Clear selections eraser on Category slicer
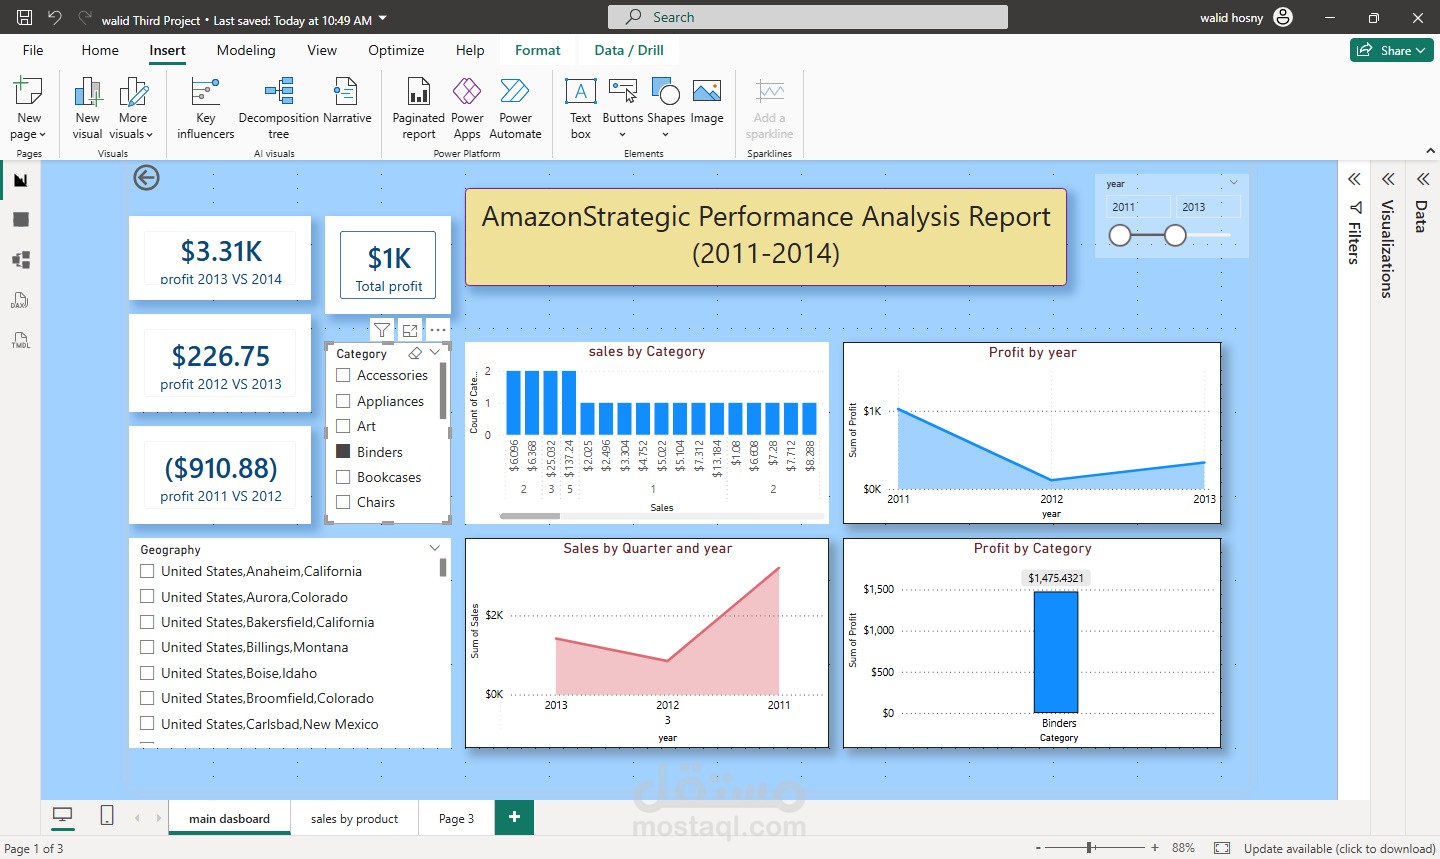 pyautogui.click(x=415, y=353)
